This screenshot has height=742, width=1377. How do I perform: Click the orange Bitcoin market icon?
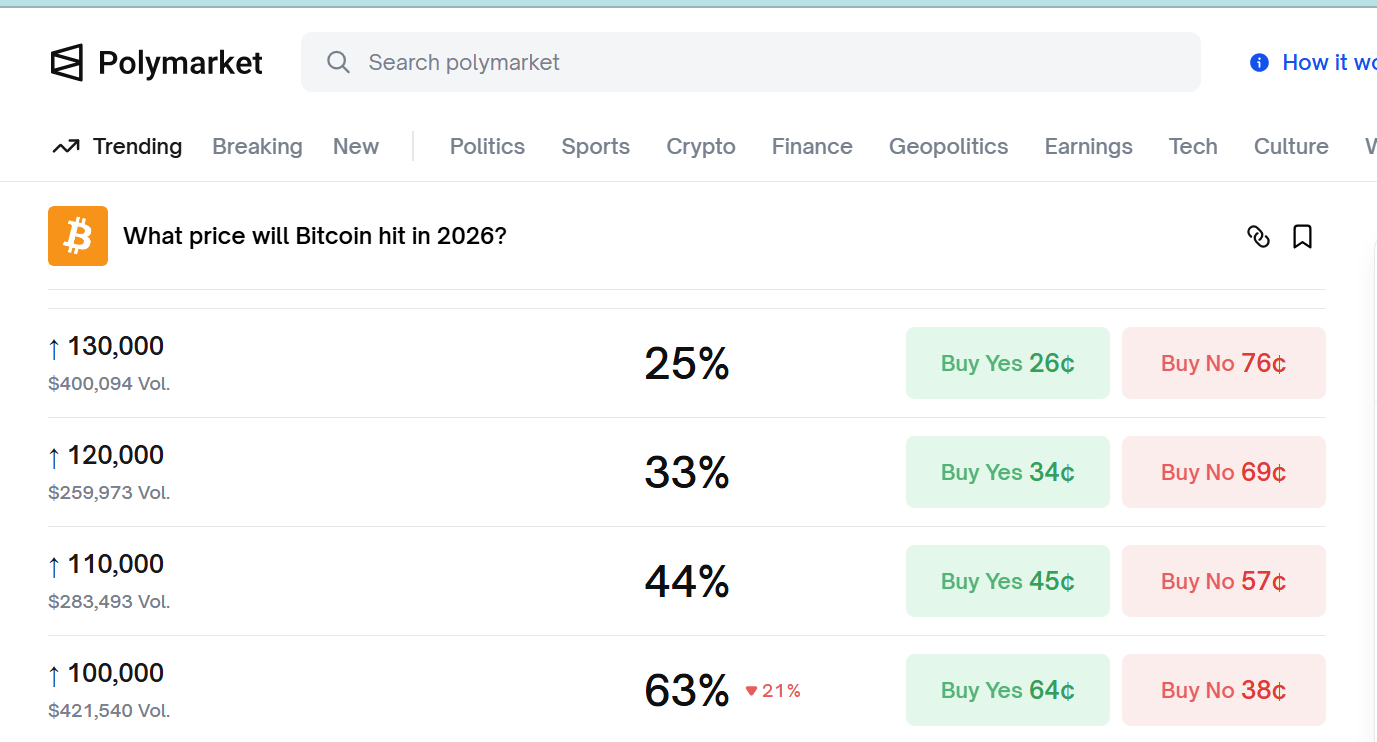click(x=78, y=236)
